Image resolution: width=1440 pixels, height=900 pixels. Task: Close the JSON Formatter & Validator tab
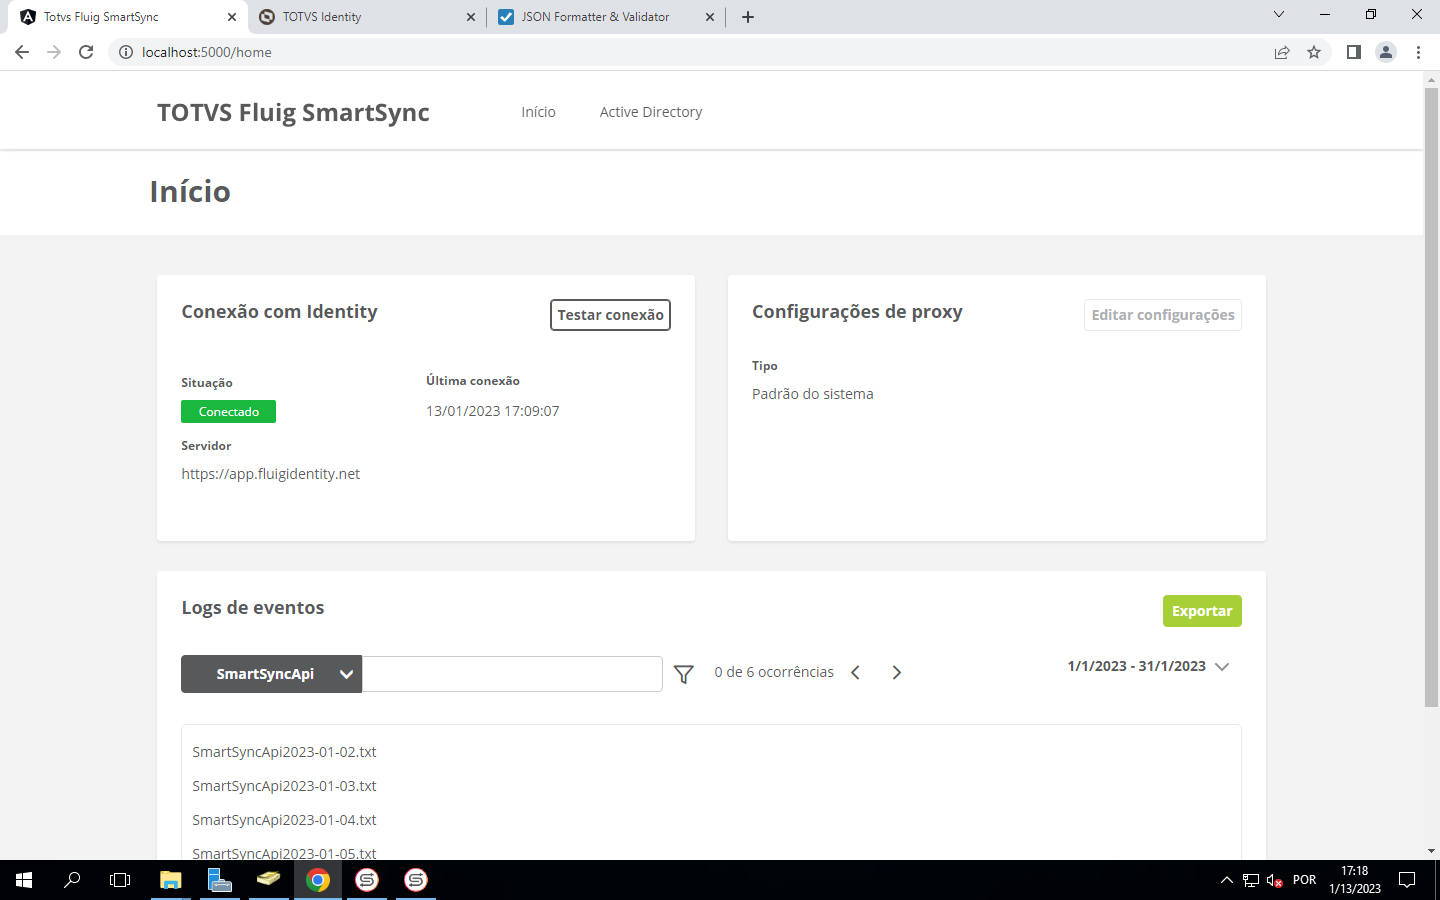coord(710,17)
